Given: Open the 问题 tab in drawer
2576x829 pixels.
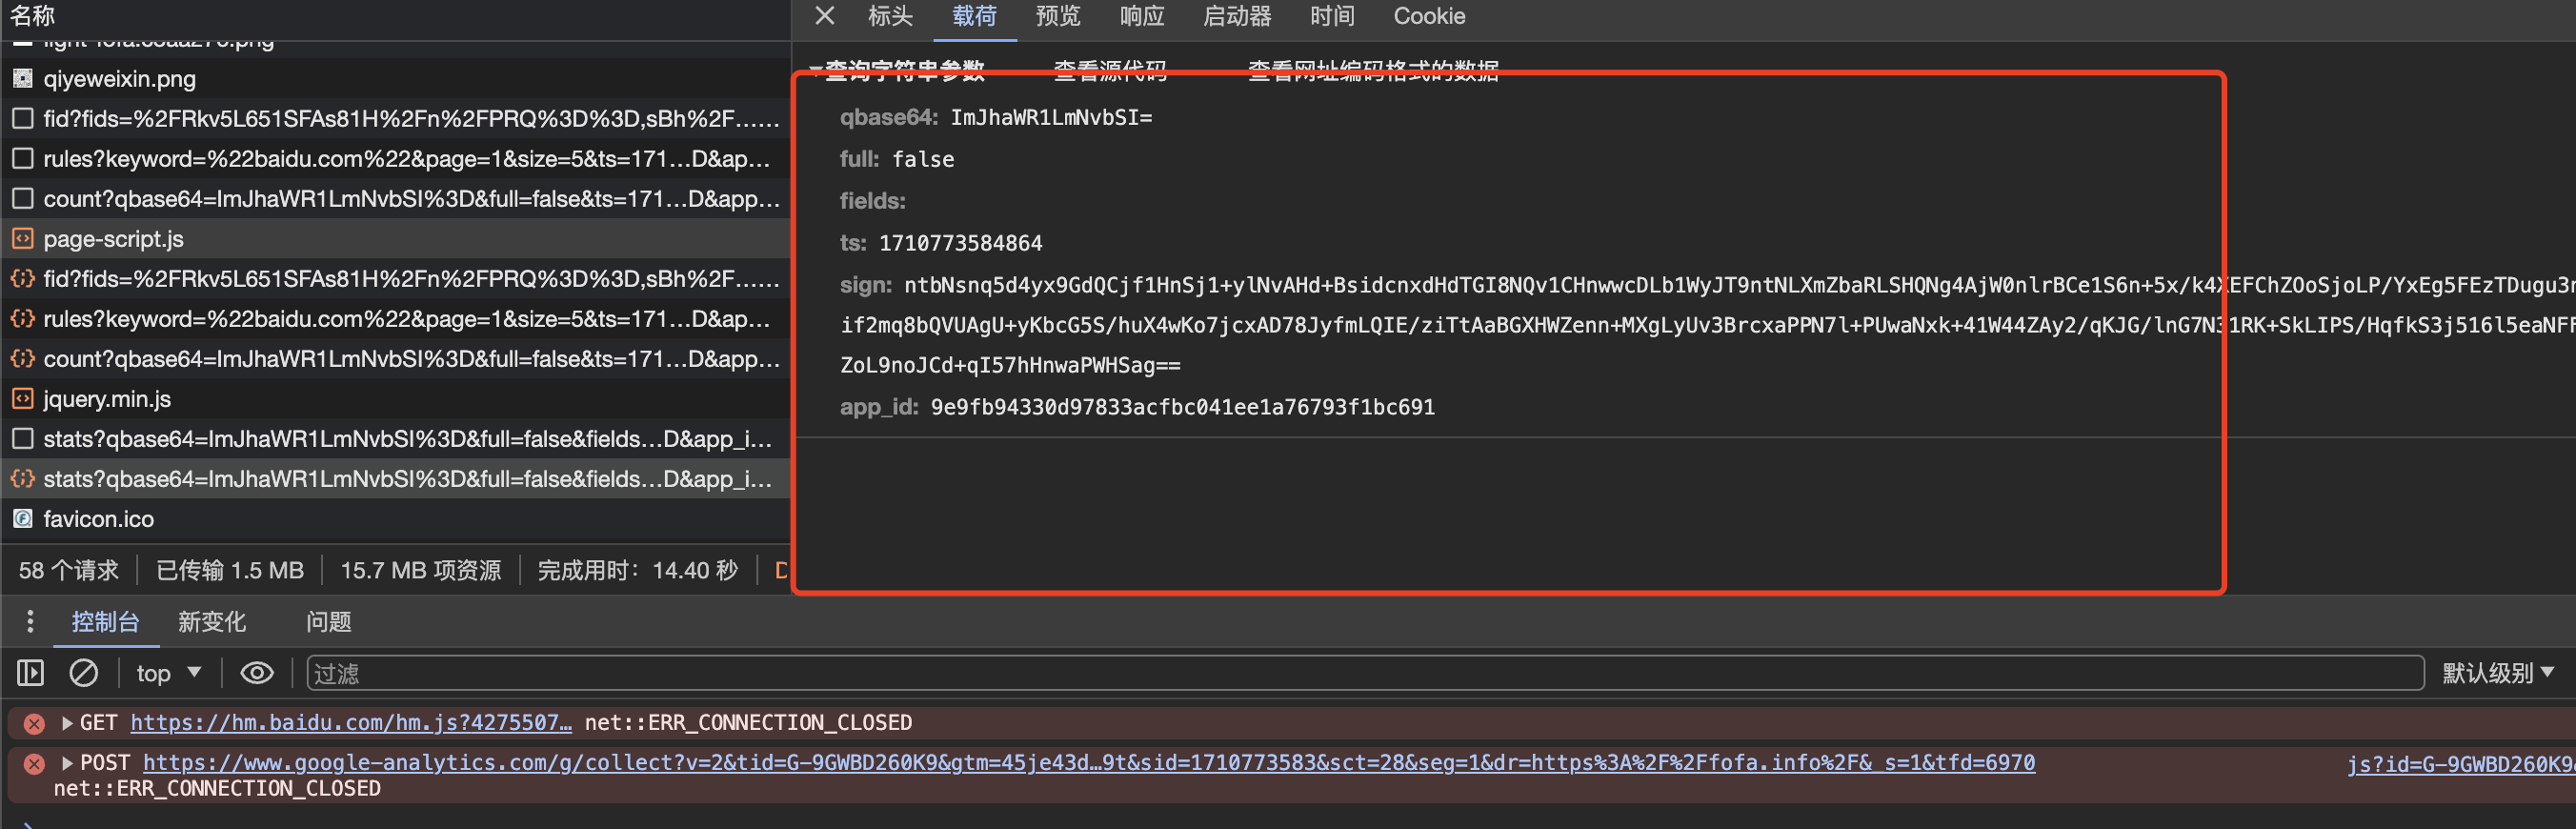Looking at the screenshot, I should [x=328, y=621].
